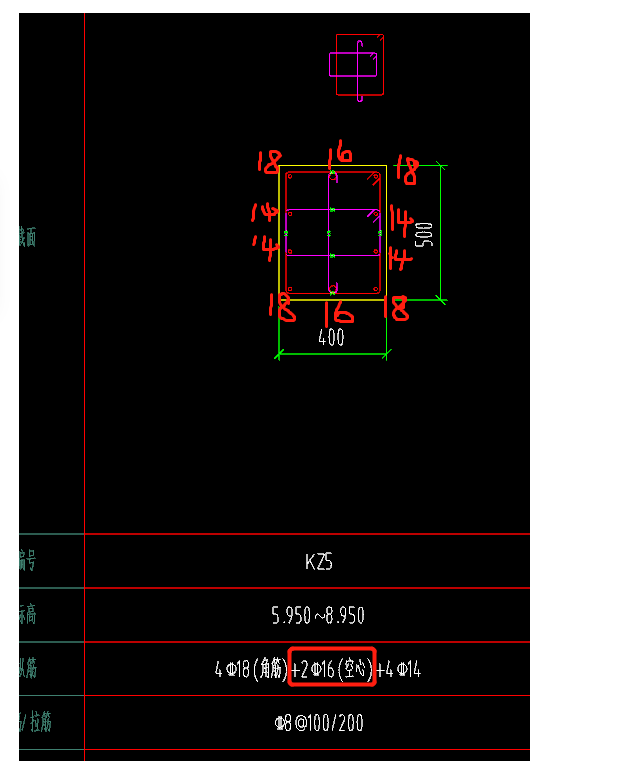Select the "KZ5" column number text
Viewport: 633px width, 762px height.
[319, 562]
